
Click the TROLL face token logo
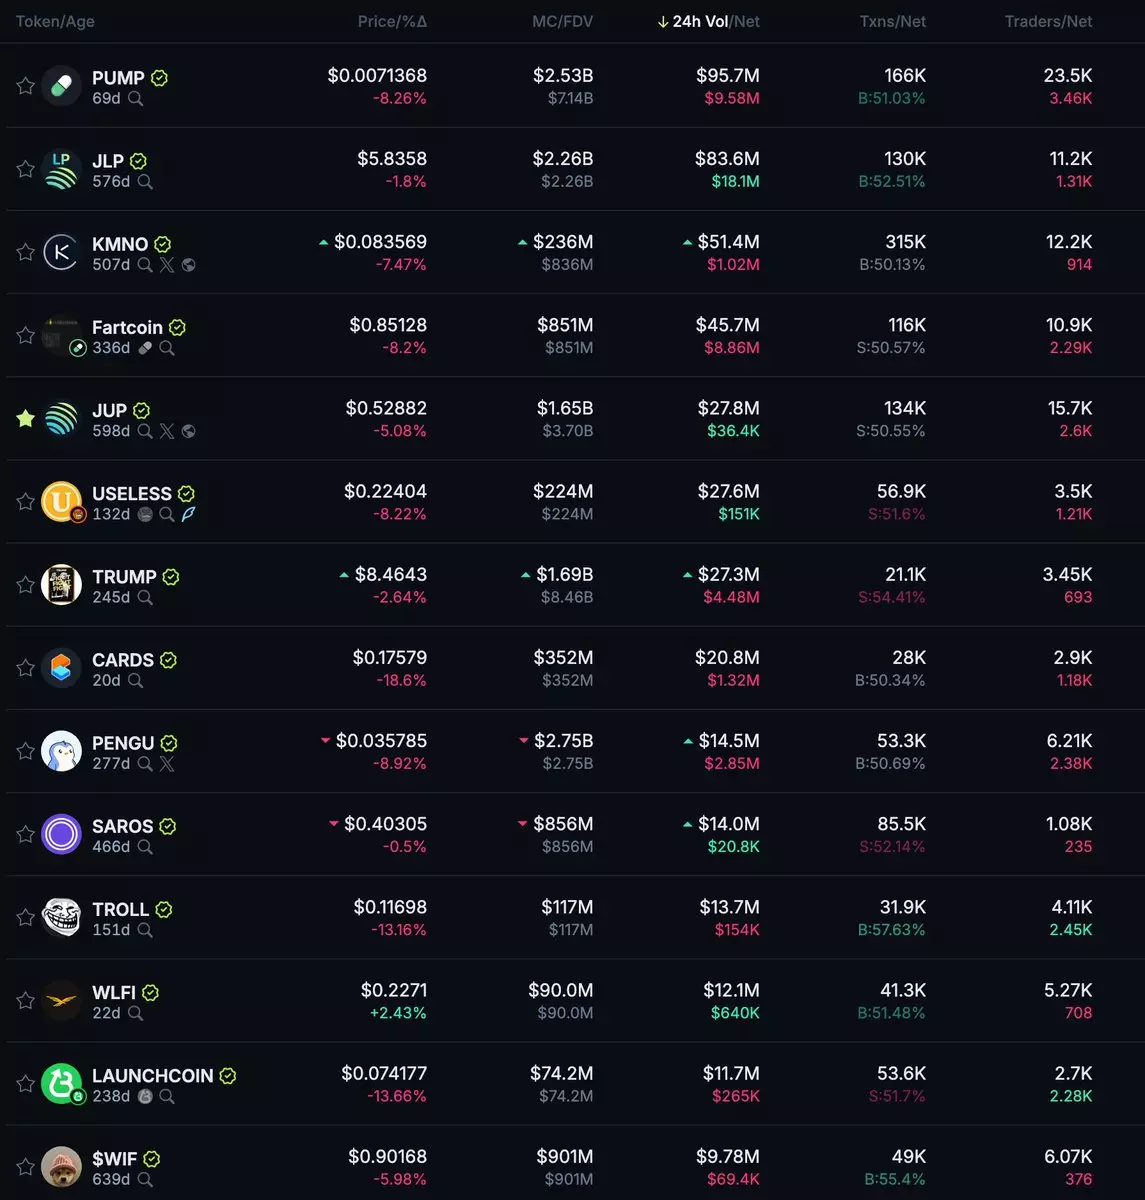coord(61,917)
